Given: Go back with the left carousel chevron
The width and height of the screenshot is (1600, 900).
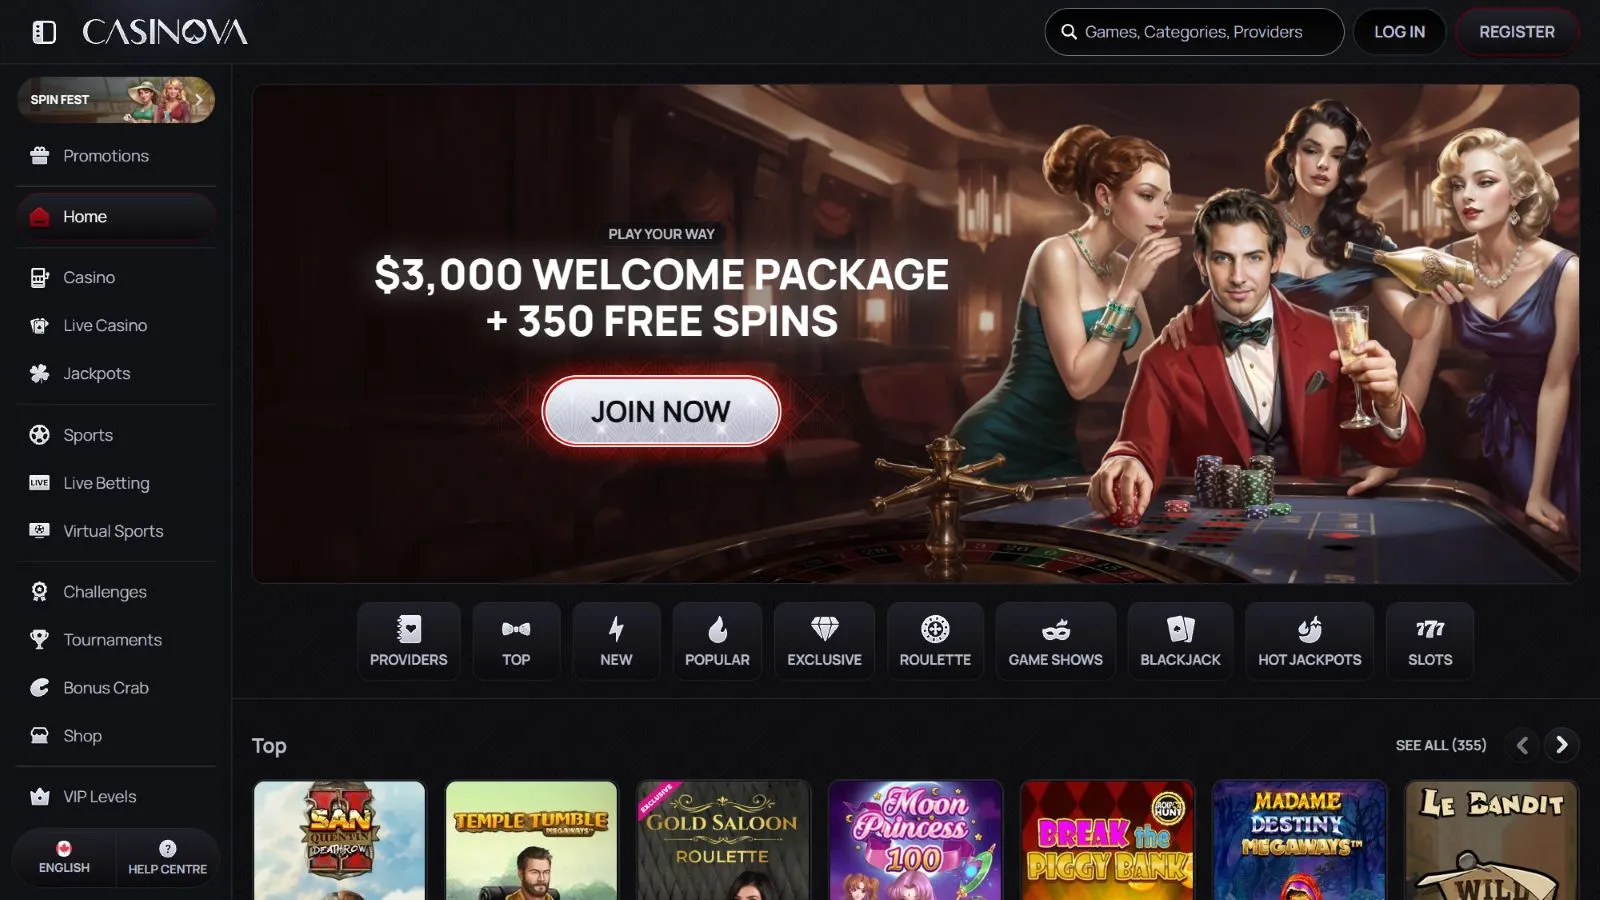Looking at the screenshot, I should coord(1522,745).
